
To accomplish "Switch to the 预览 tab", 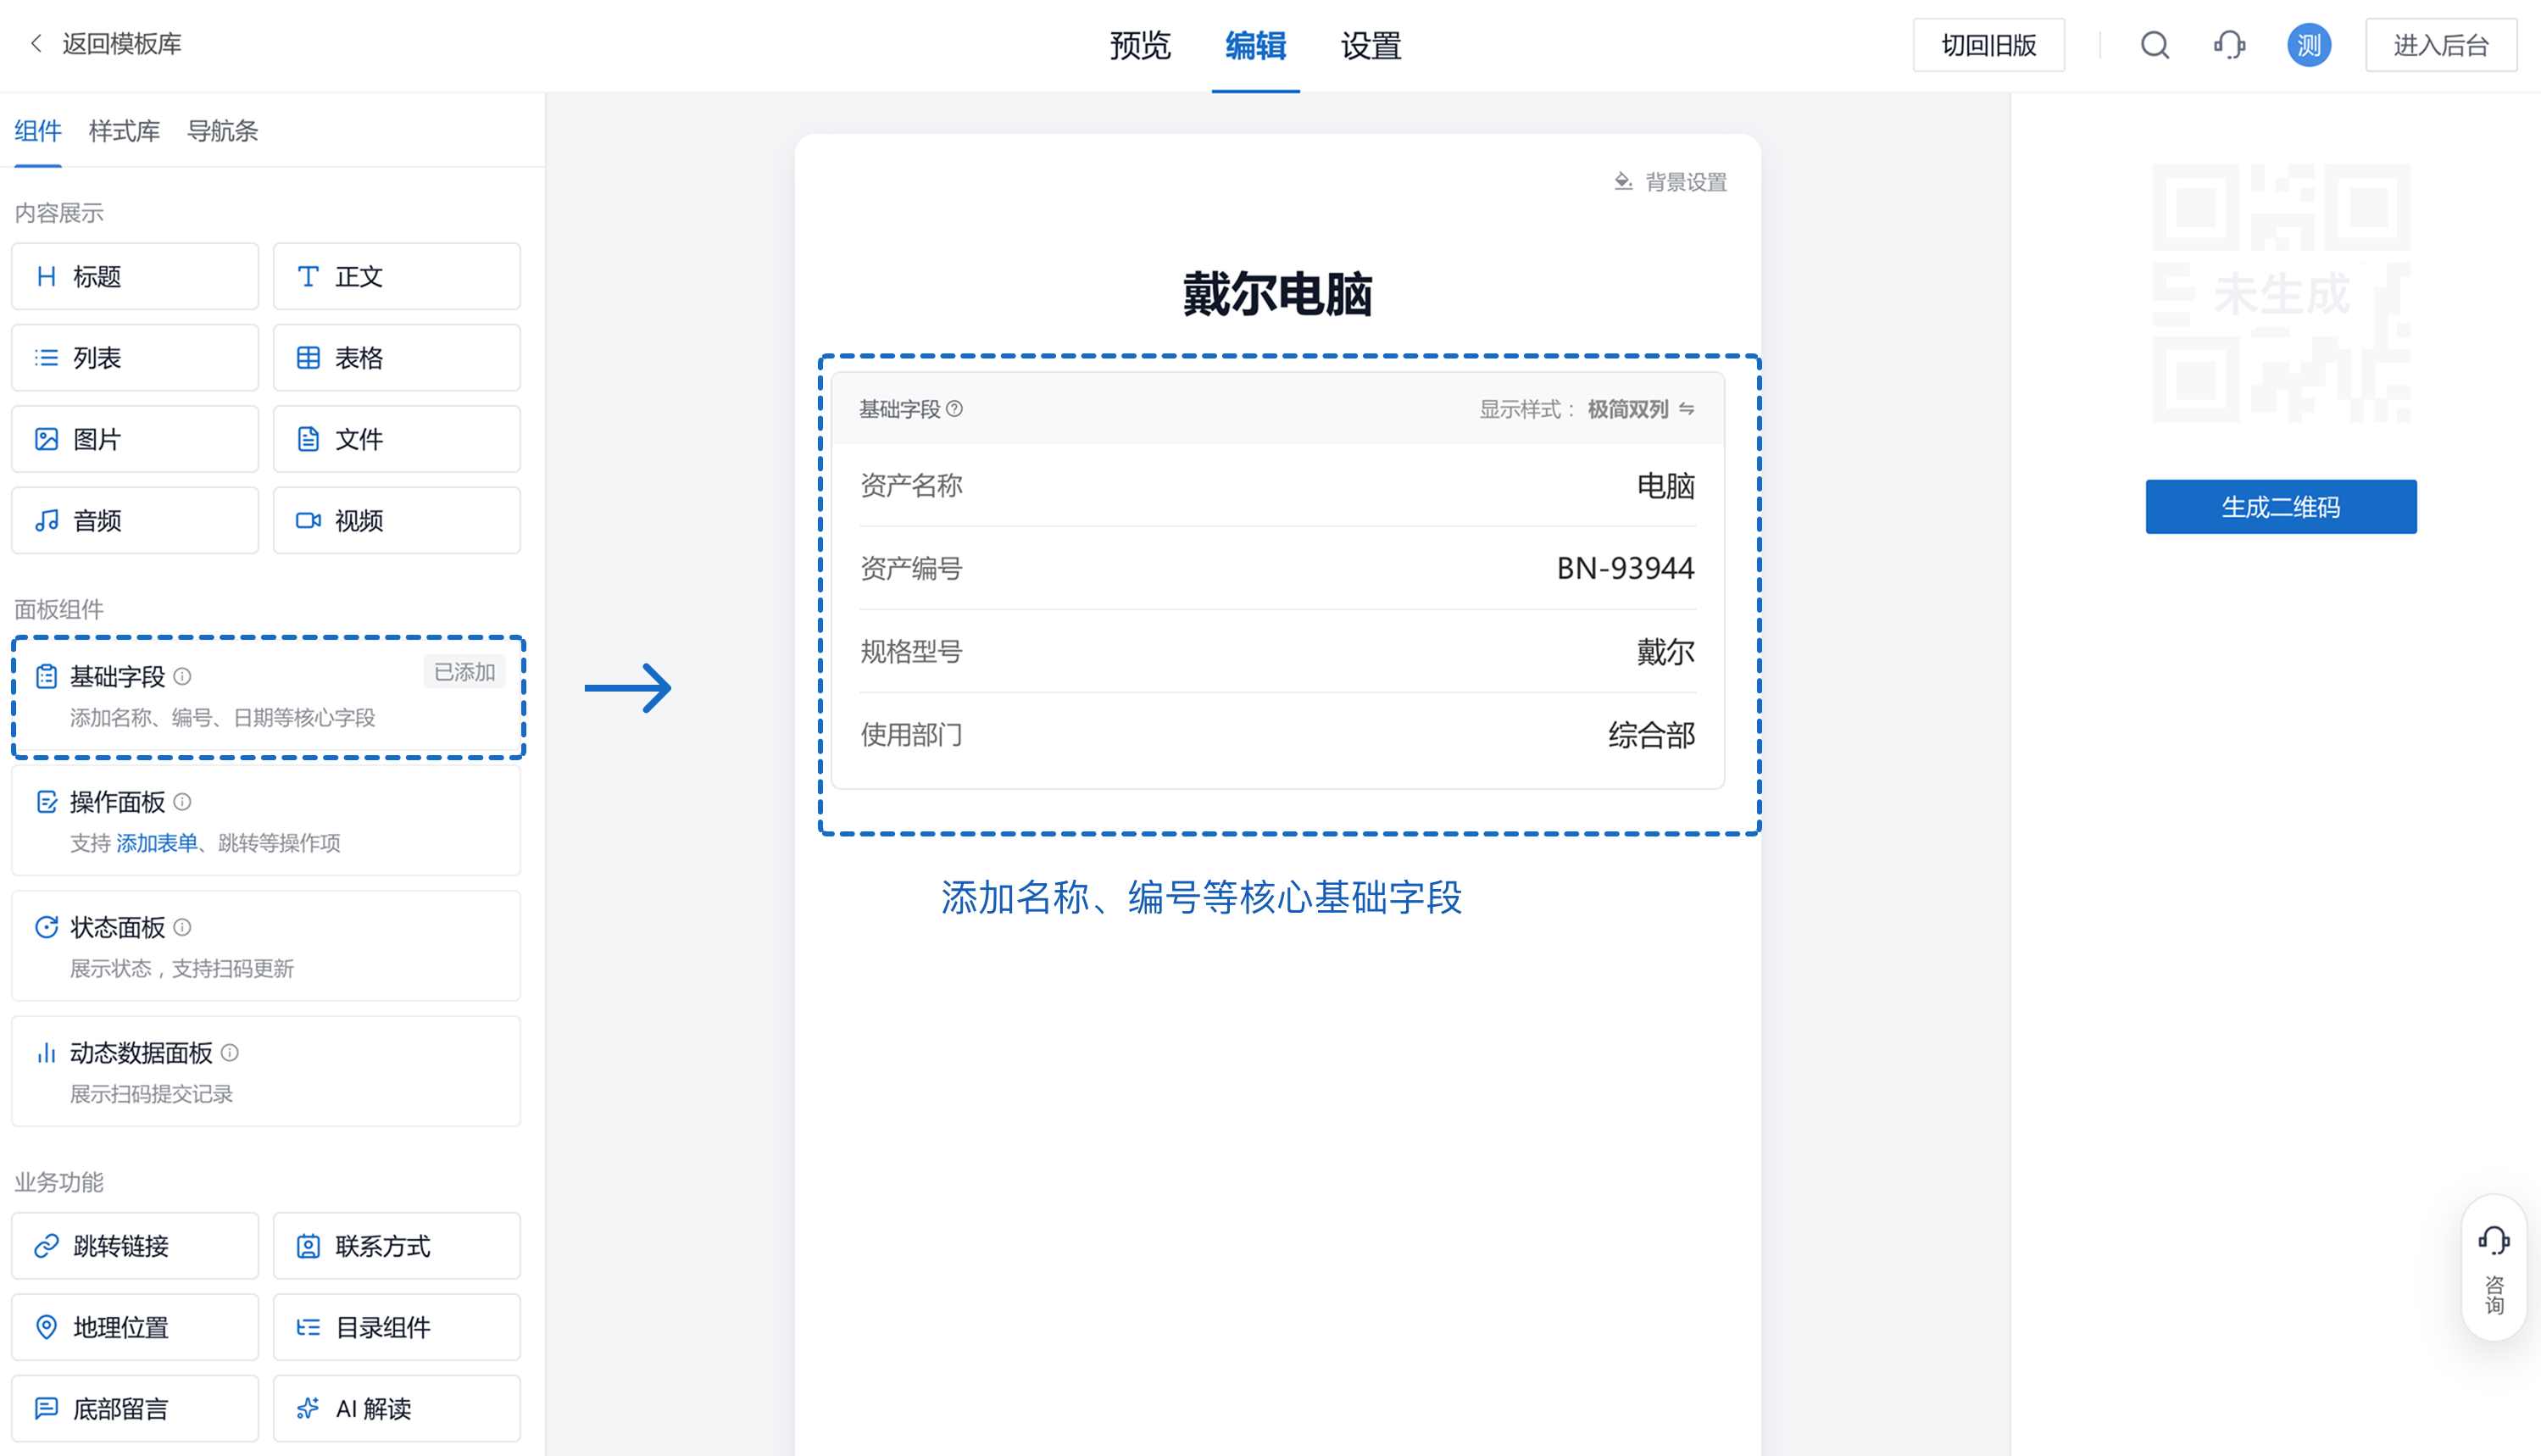I will coord(1140,46).
